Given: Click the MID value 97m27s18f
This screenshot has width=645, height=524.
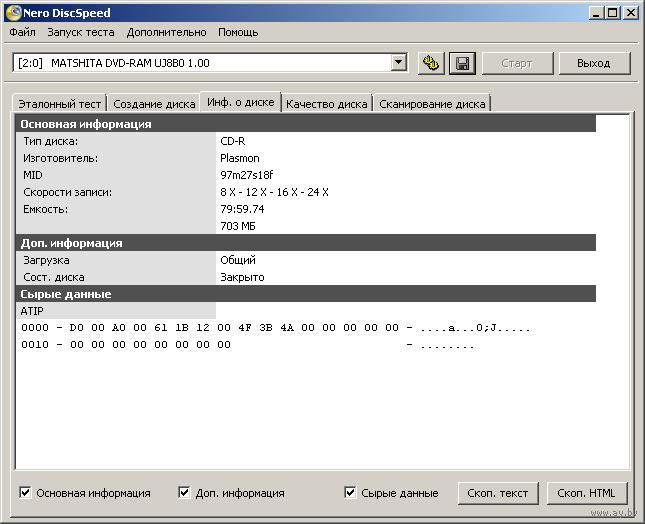Looking at the screenshot, I should [x=247, y=175].
